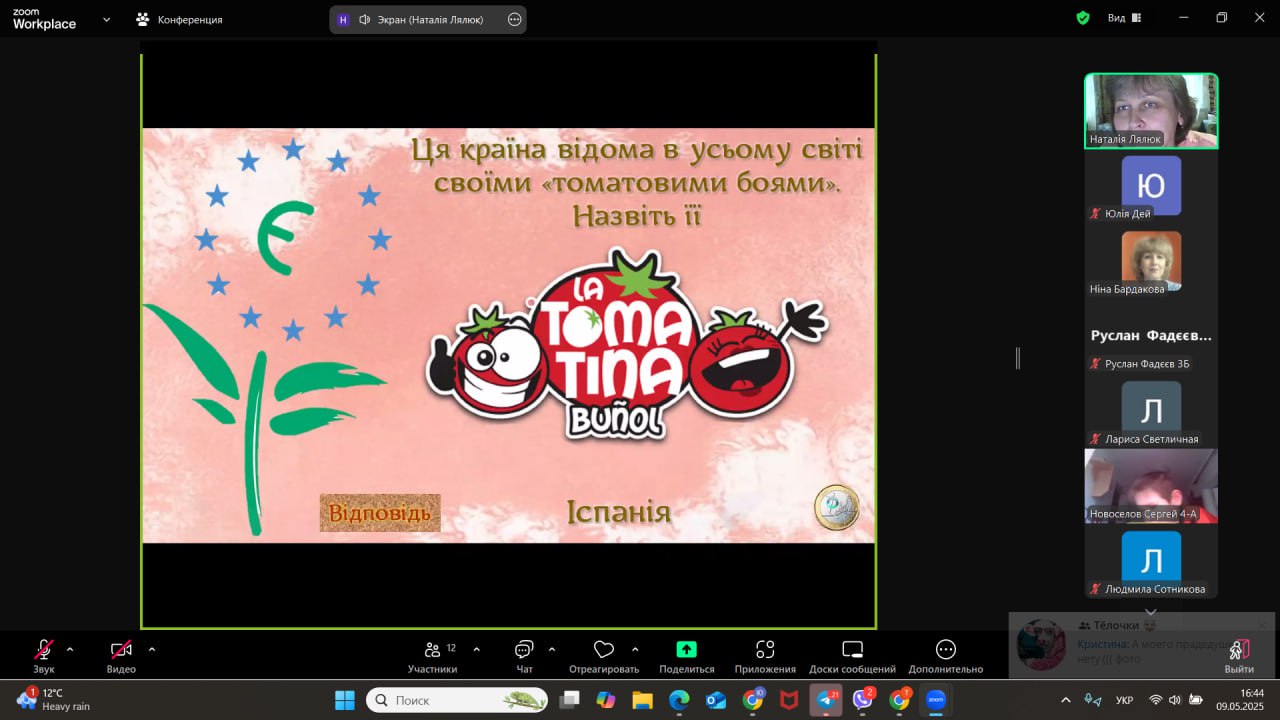Image resolution: width=1280 pixels, height=720 pixels.
Task: Open Приложения apps panel
Action: tap(765, 656)
